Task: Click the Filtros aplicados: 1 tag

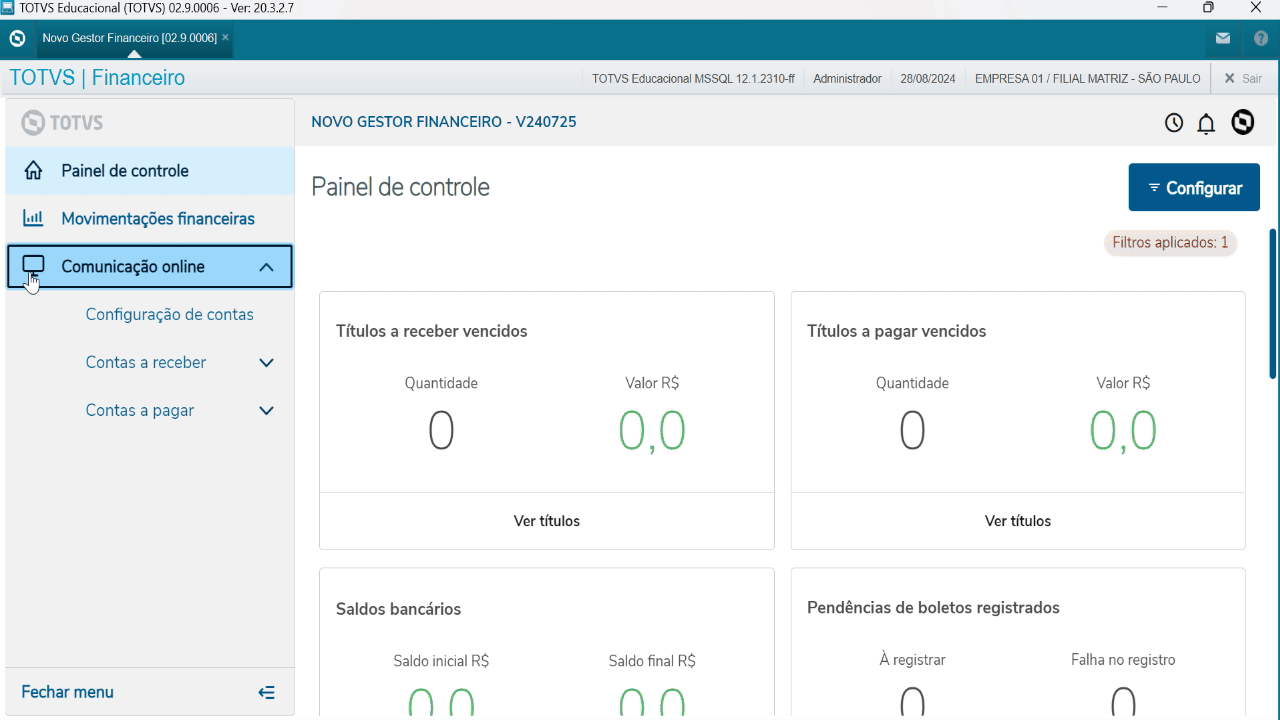Action: tap(1170, 243)
